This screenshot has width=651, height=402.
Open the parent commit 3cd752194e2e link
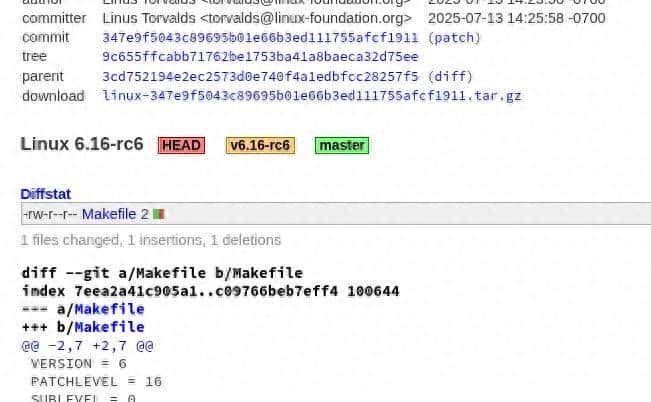pyautogui.click(x=260, y=77)
